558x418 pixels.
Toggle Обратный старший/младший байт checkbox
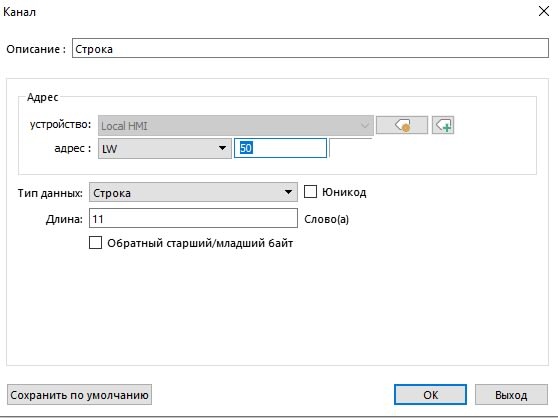tap(95, 243)
